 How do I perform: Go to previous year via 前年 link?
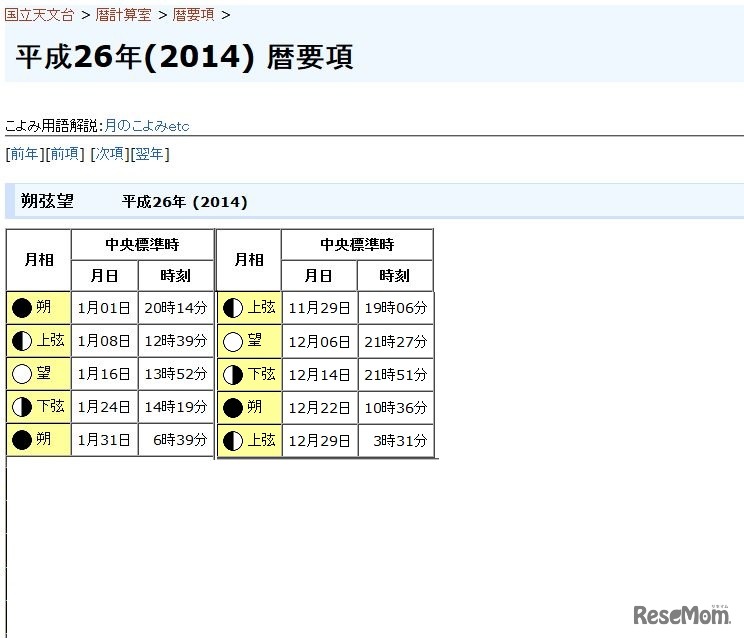point(24,154)
